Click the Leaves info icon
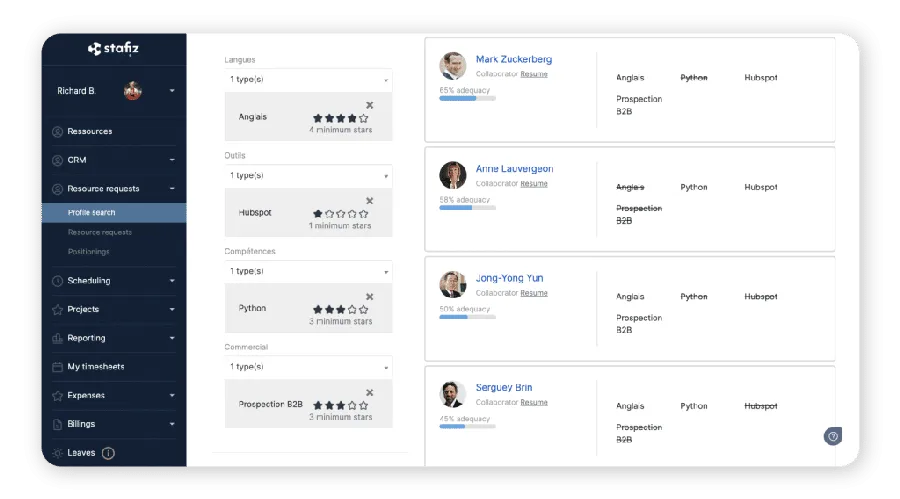Screen dimensions: 900x499 coord(108,453)
